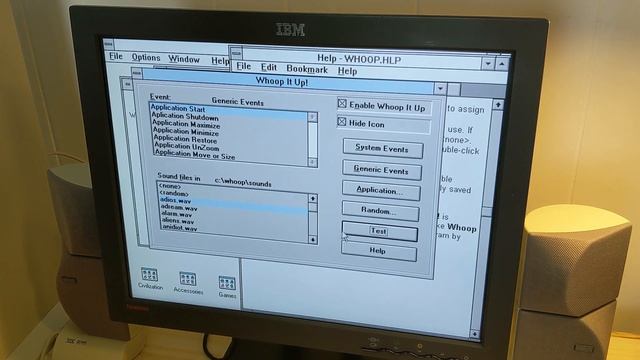Open Bookmark menu in Help window
640x360 pixels.
(x=307, y=69)
